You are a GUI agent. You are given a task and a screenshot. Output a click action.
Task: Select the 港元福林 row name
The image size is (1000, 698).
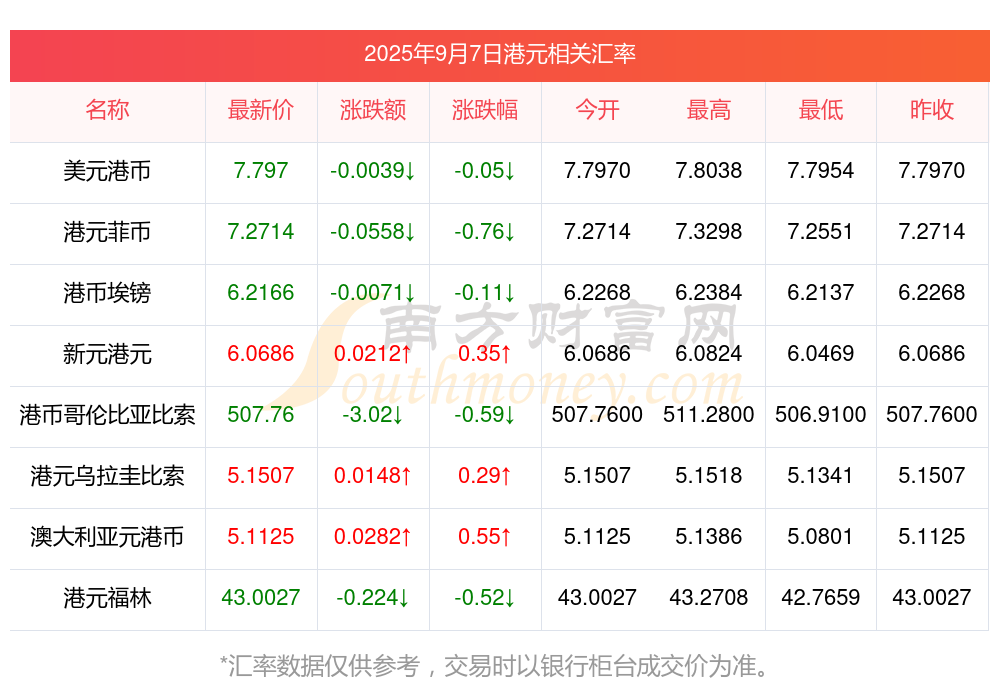(x=107, y=598)
